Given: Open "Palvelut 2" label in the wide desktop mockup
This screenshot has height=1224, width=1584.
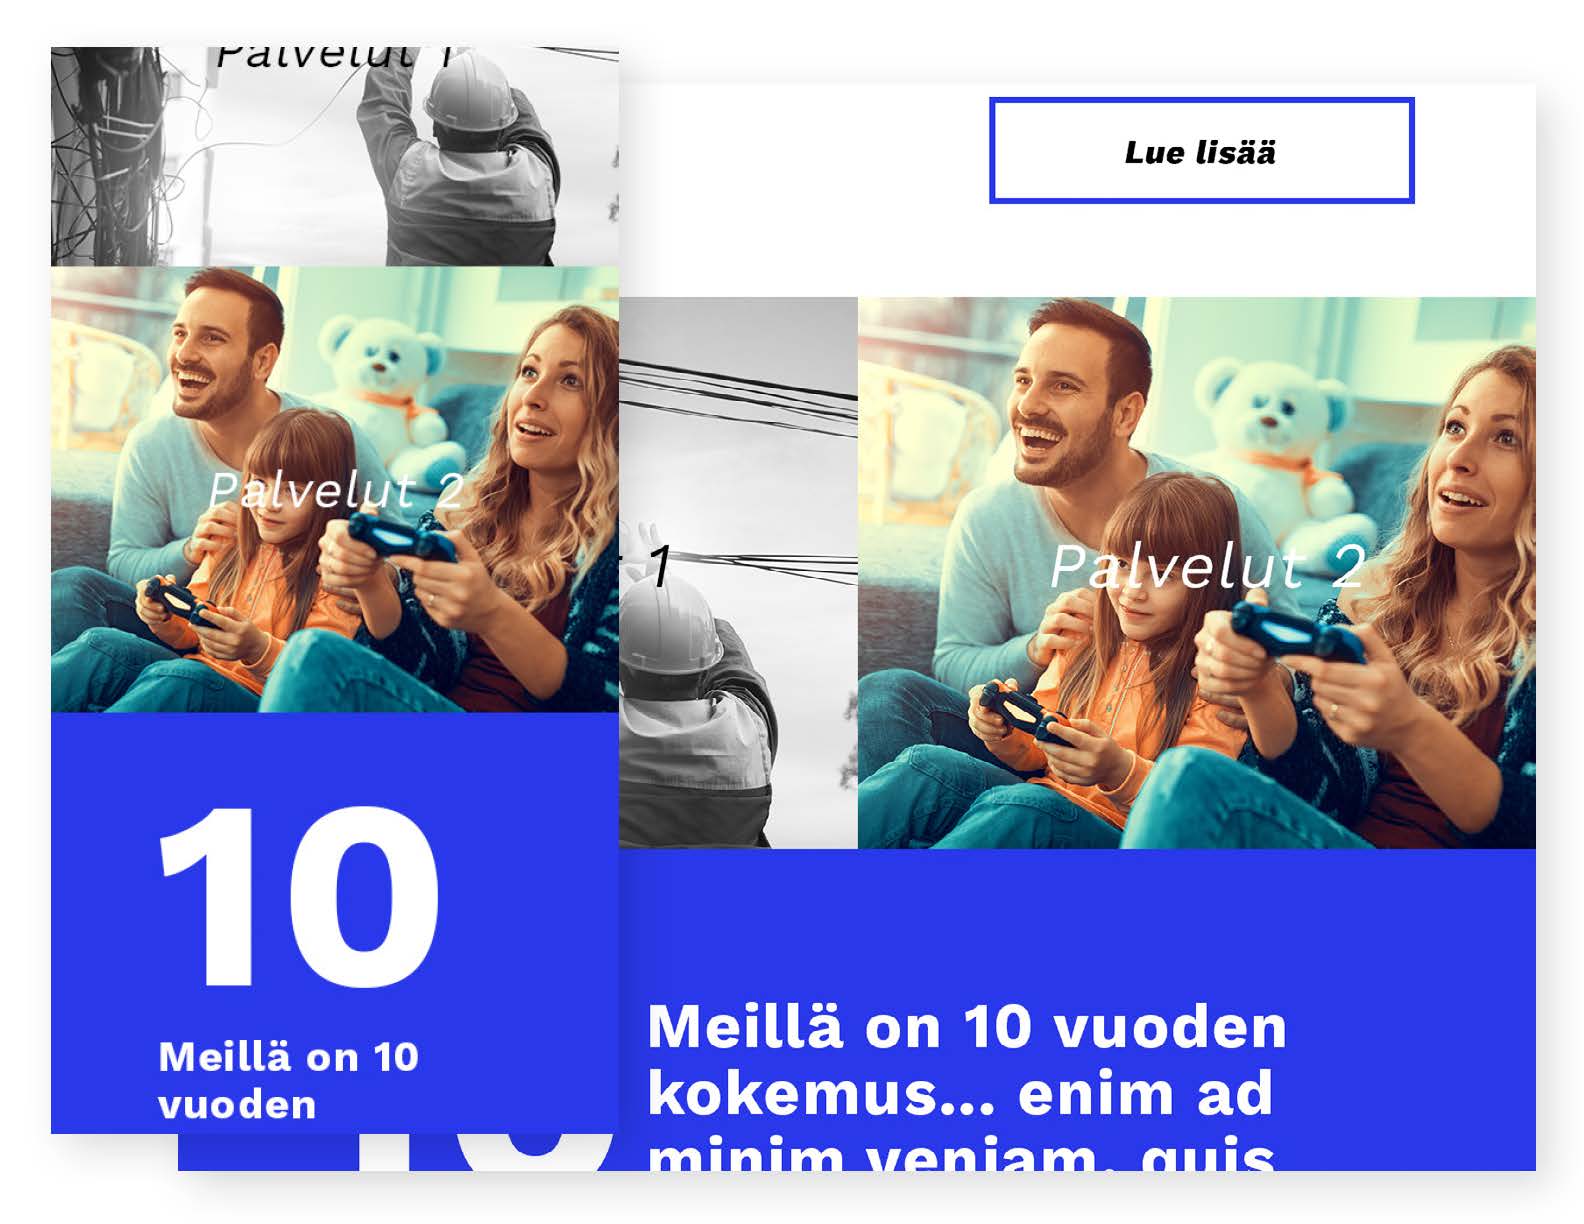Looking at the screenshot, I should pos(1207,567).
